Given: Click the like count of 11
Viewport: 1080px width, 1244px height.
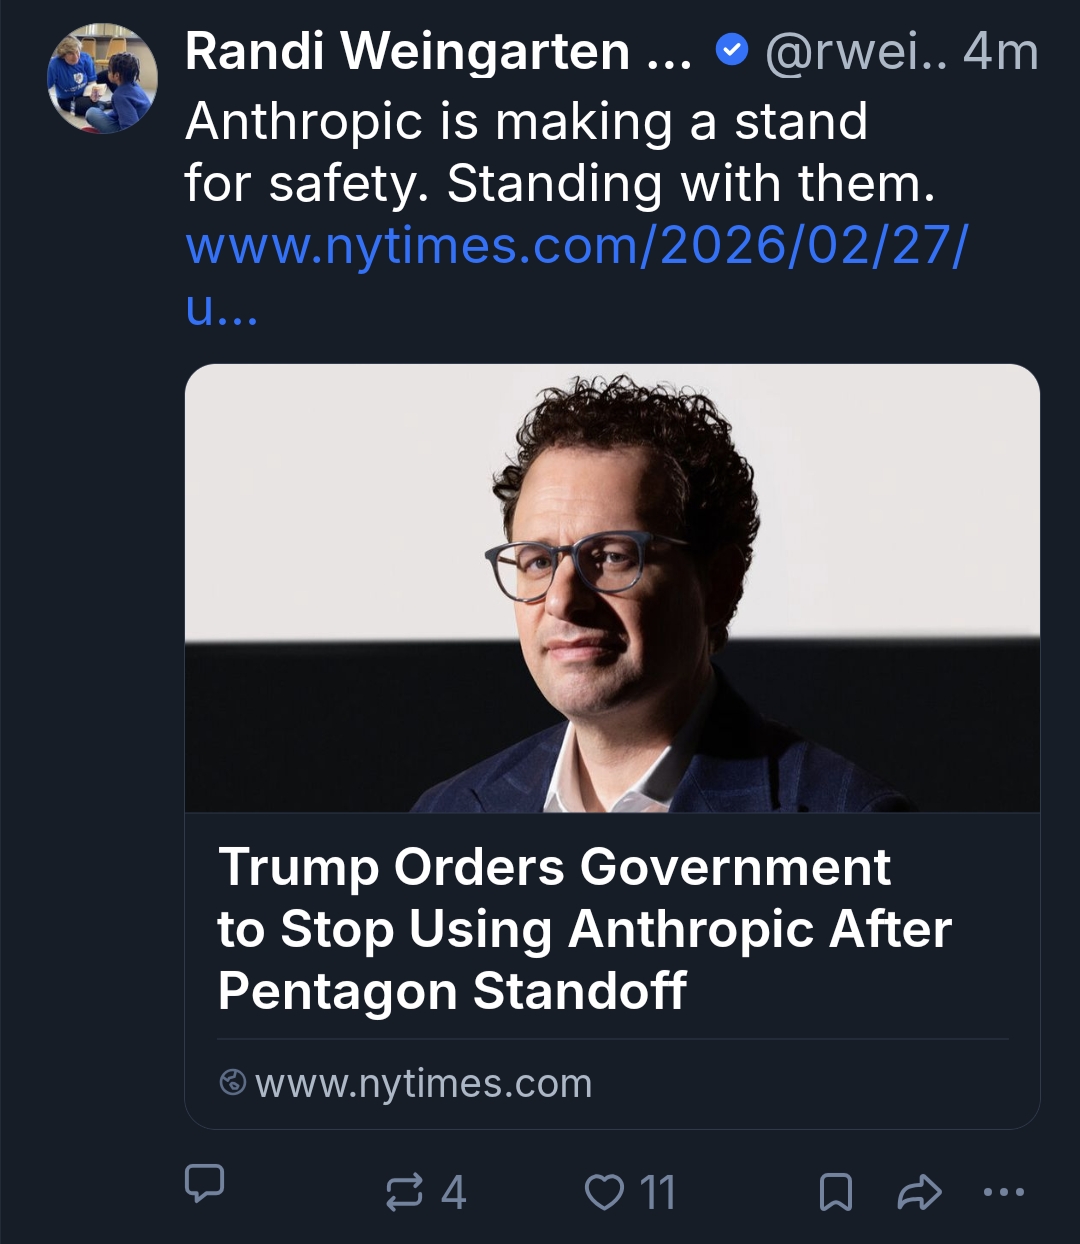Looking at the screenshot, I should [657, 1192].
